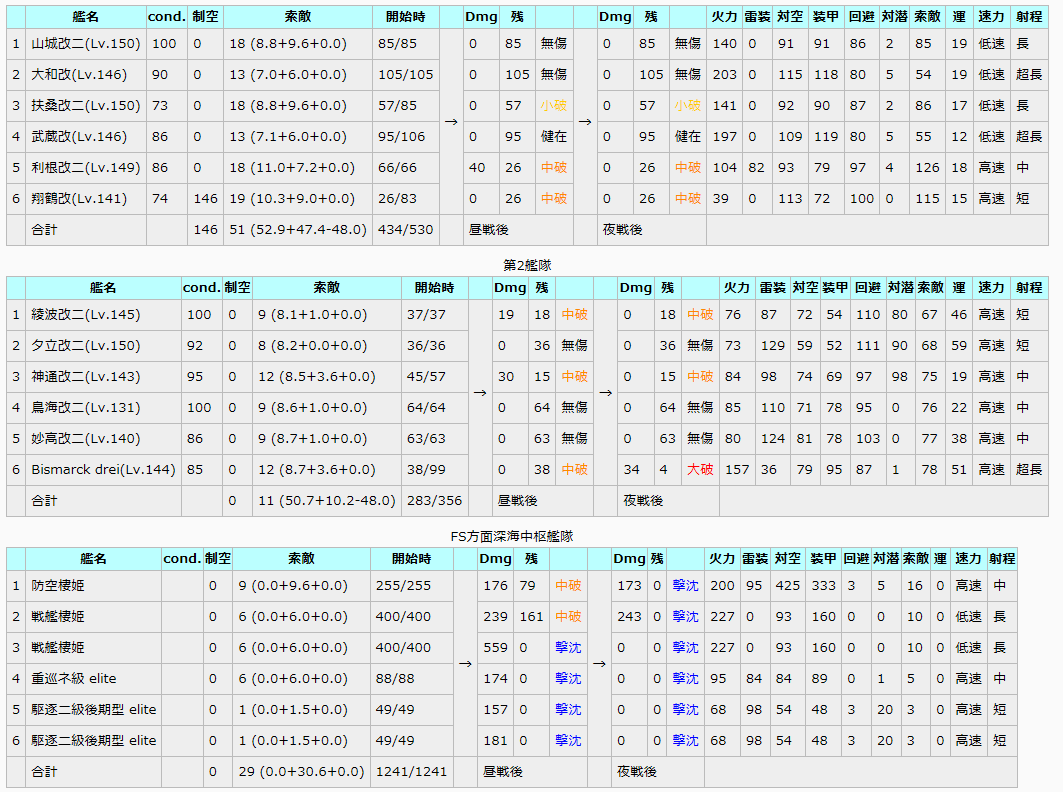1063x792 pixels.
Task: Select starting HP 38/99
Action: coord(426,470)
